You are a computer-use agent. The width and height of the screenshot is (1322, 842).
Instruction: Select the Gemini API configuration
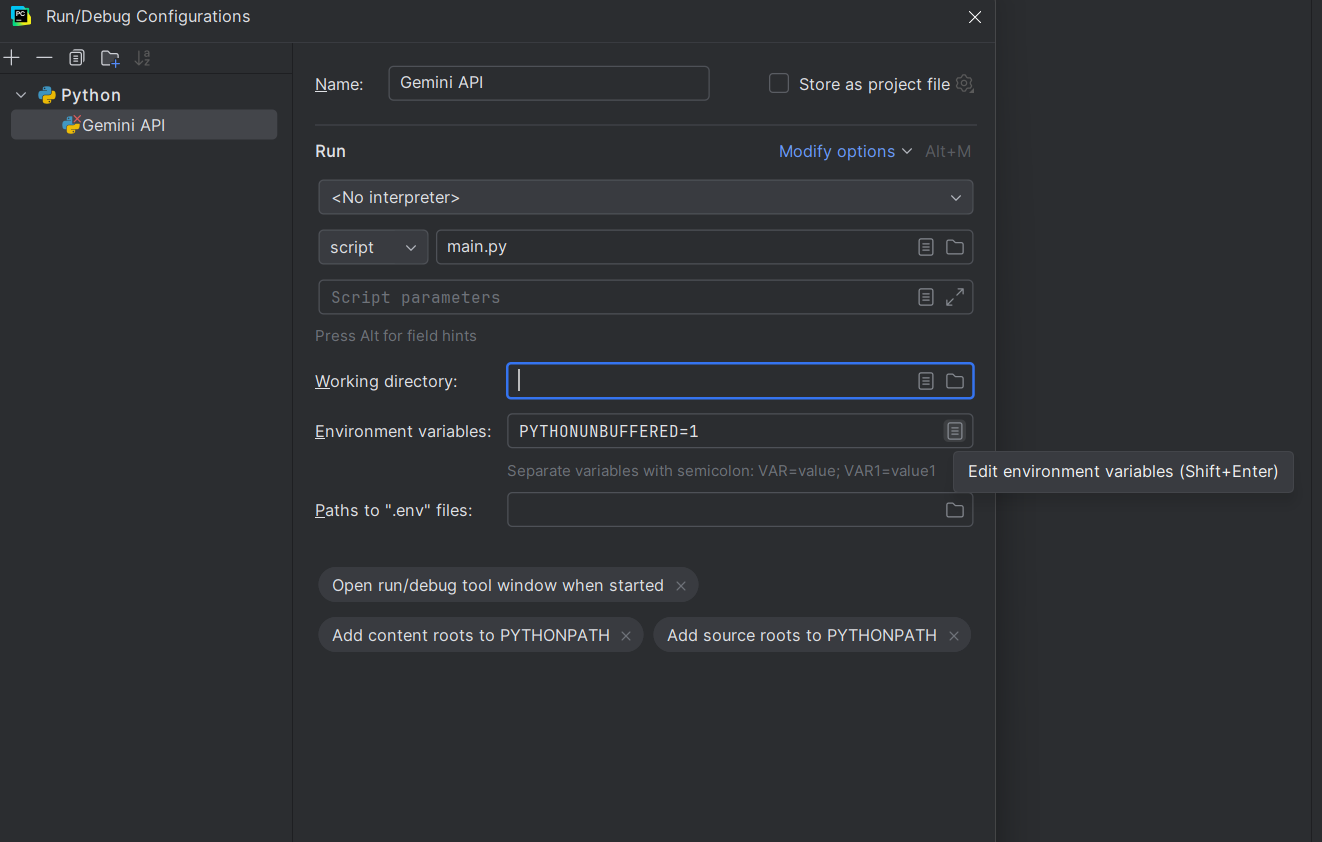(144, 125)
